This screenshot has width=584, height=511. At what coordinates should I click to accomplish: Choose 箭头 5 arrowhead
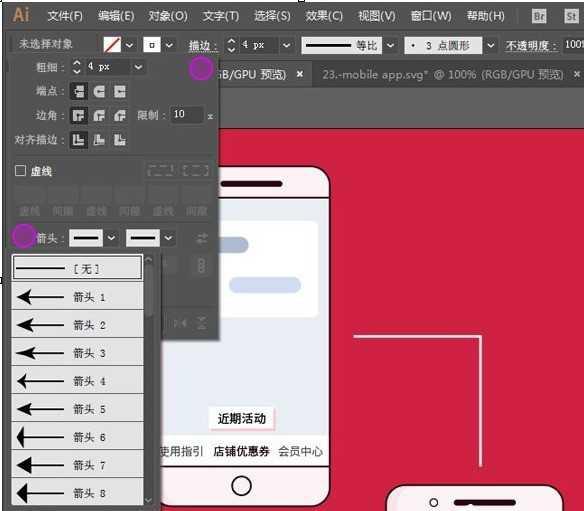pyautogui.click(x=77, y=409)
